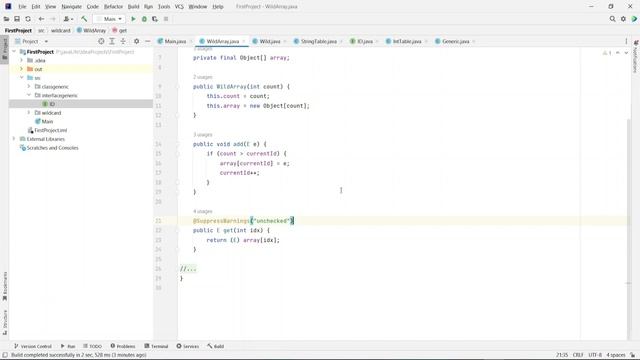Expand the folded code region on line 26
The width and height of the screenshot is (640, 360).
point(188,269)
